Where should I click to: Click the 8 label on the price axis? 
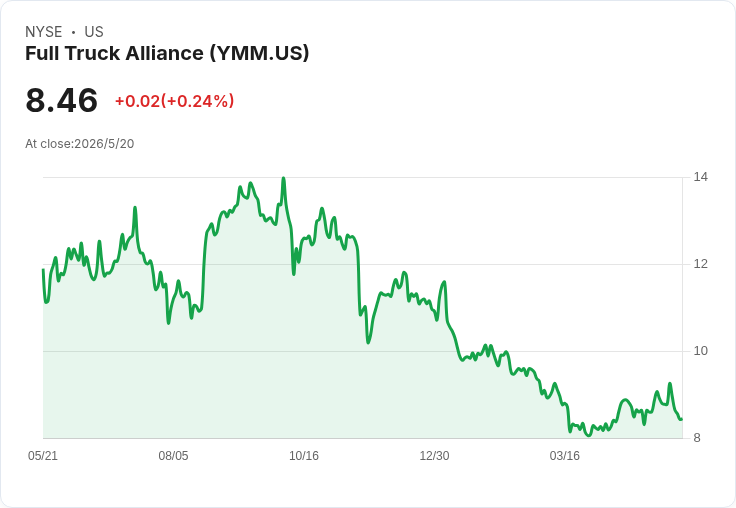[697, 438]
